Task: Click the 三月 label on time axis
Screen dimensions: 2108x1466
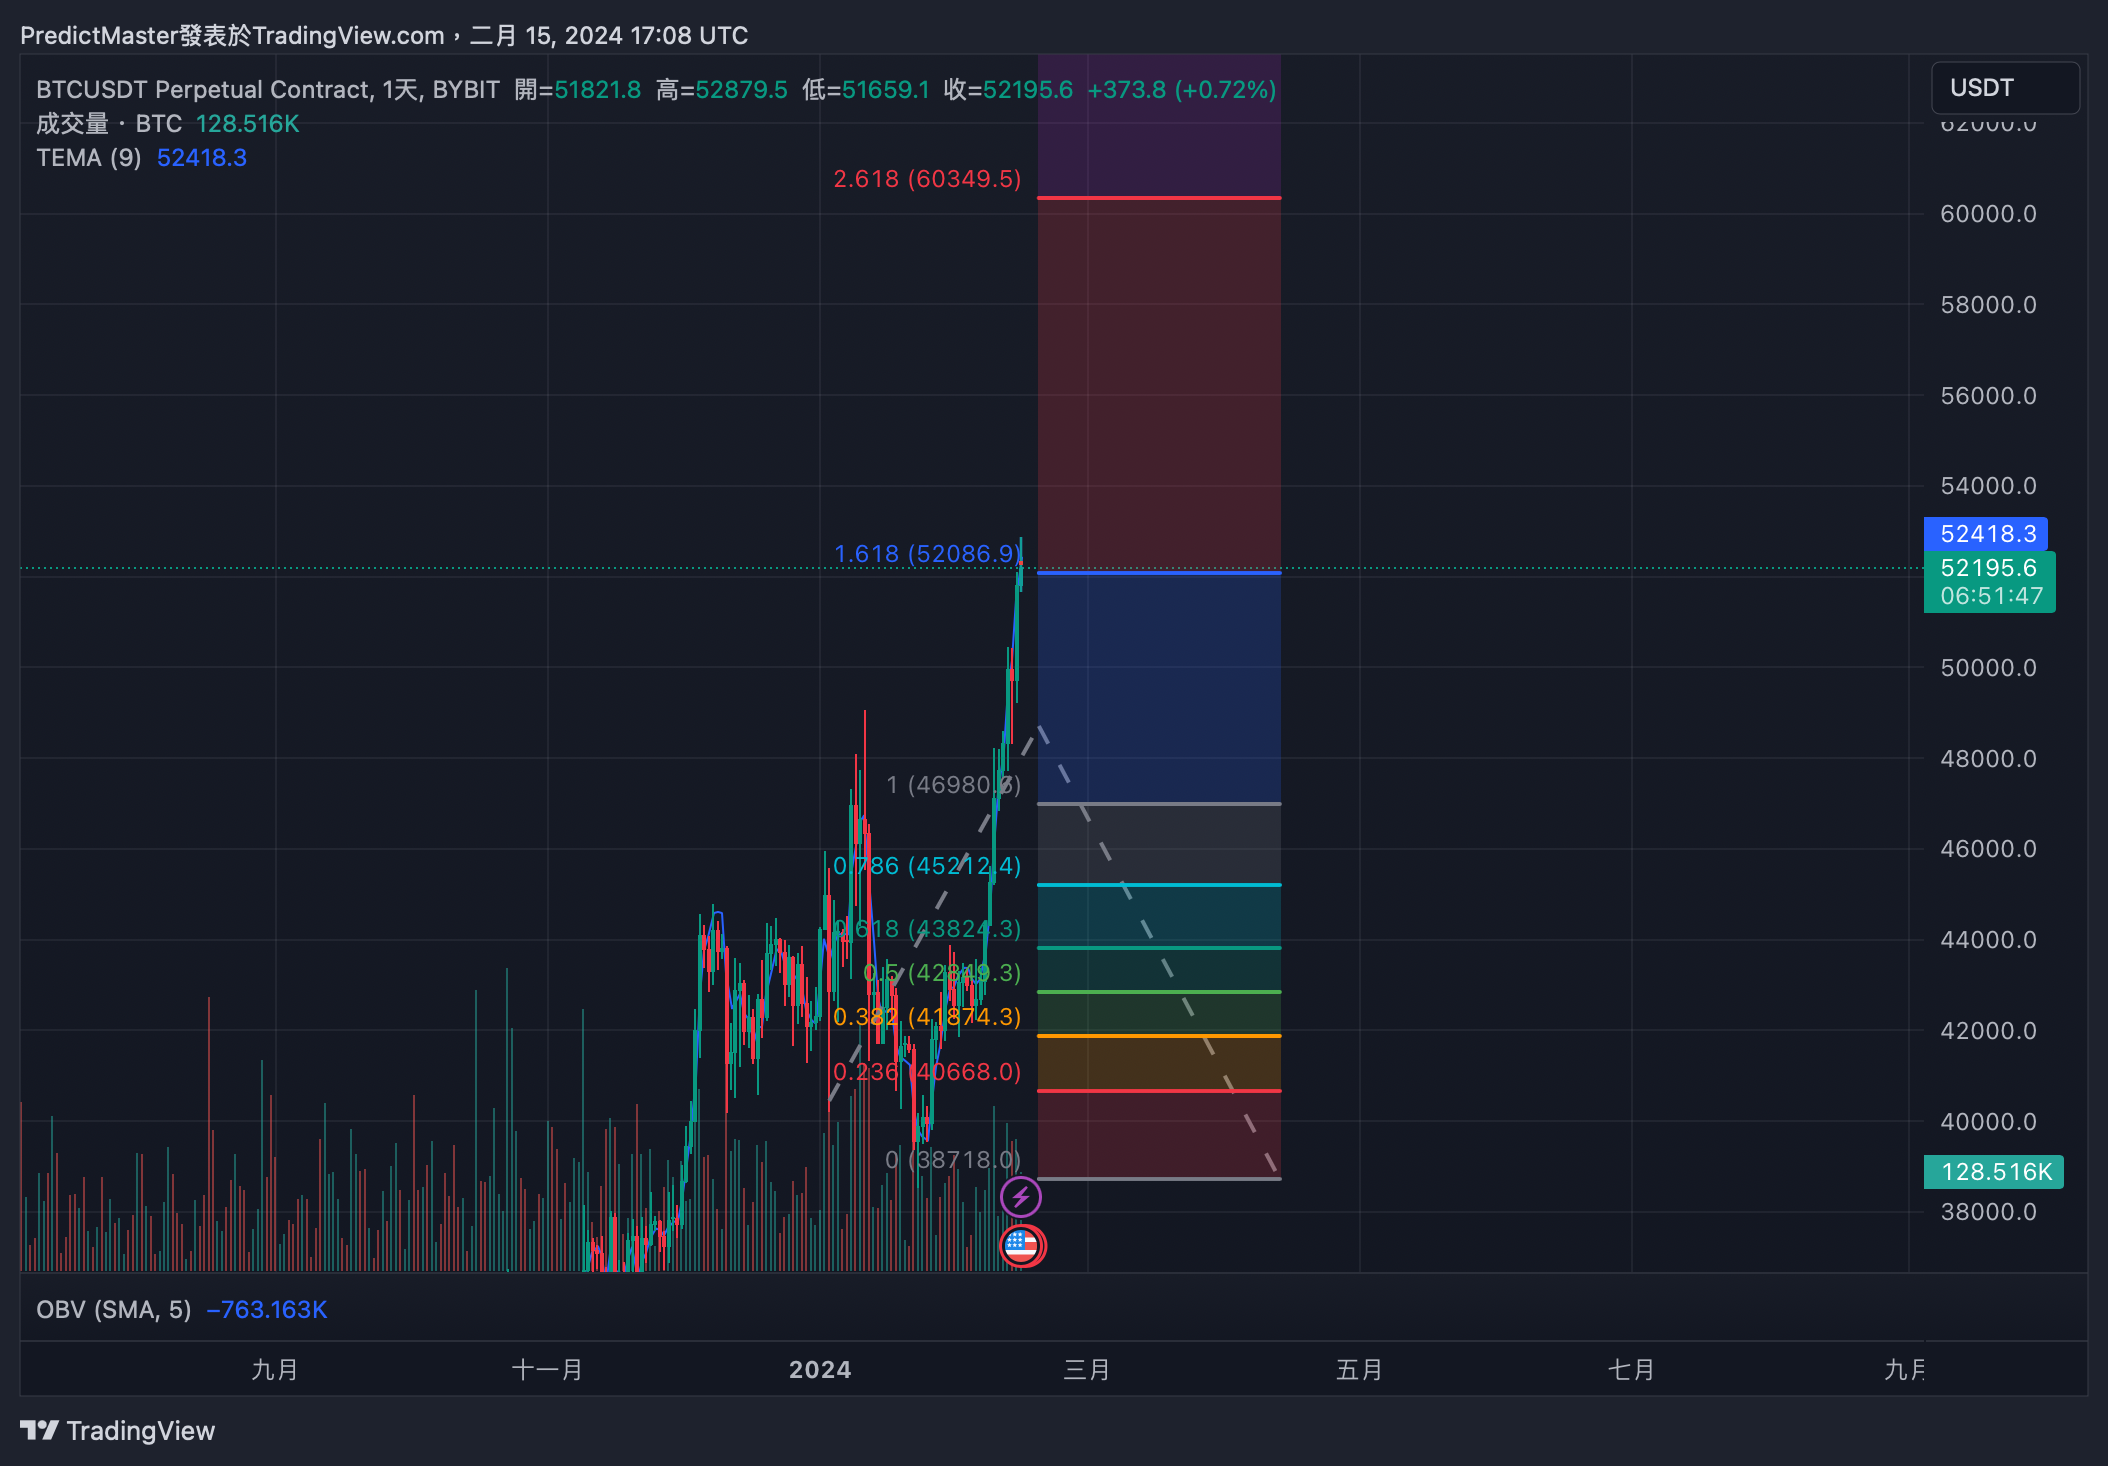Action: coord(1087,1370)
